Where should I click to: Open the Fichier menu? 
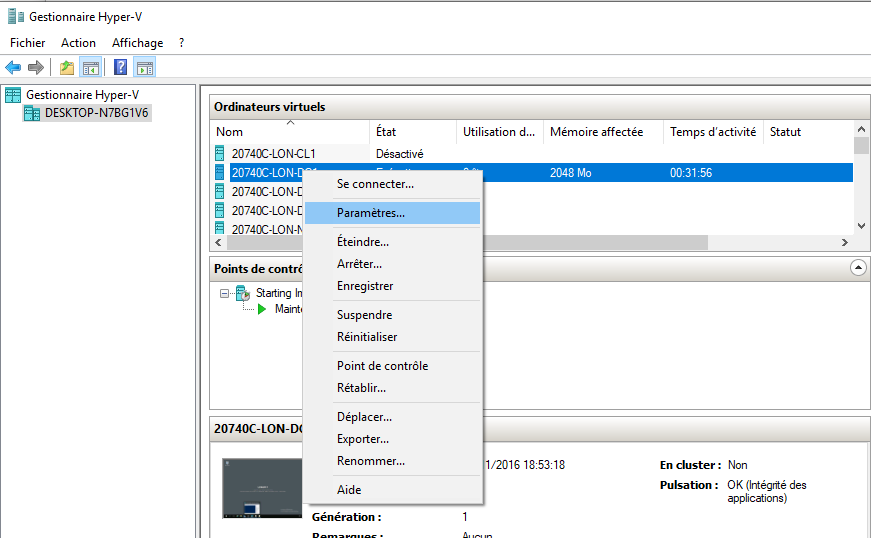point(28,43)
